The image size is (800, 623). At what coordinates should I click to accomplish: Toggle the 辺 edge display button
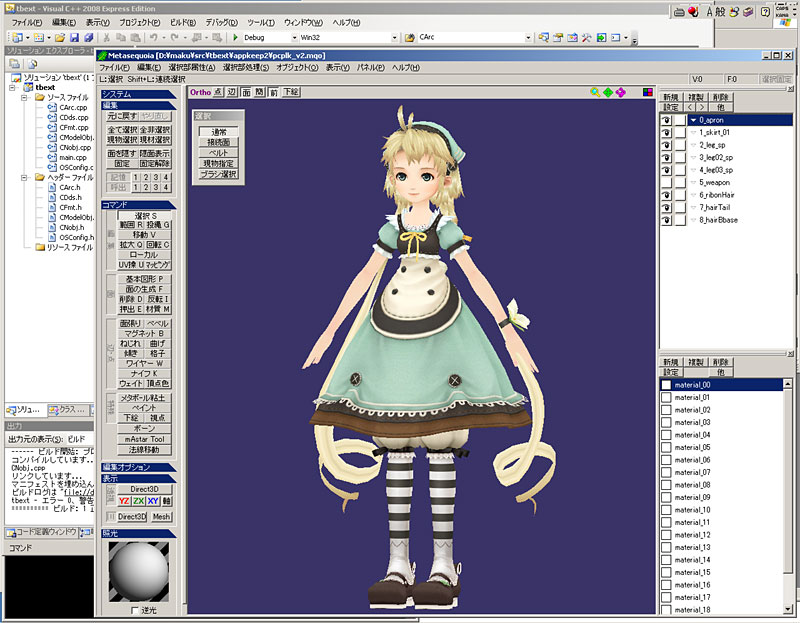pyautogui.click(x=232, y=92)
